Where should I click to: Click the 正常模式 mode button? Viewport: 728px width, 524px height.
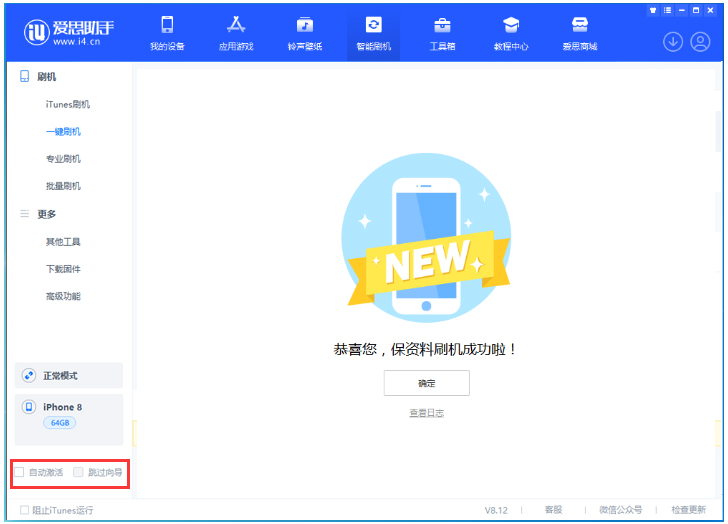point(69,375)
